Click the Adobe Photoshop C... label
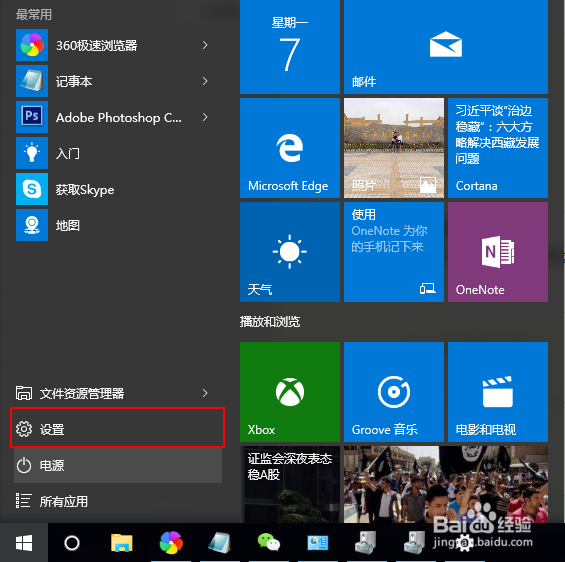The width and height of the screenshot is (565, 562). [x=119, y=118]
